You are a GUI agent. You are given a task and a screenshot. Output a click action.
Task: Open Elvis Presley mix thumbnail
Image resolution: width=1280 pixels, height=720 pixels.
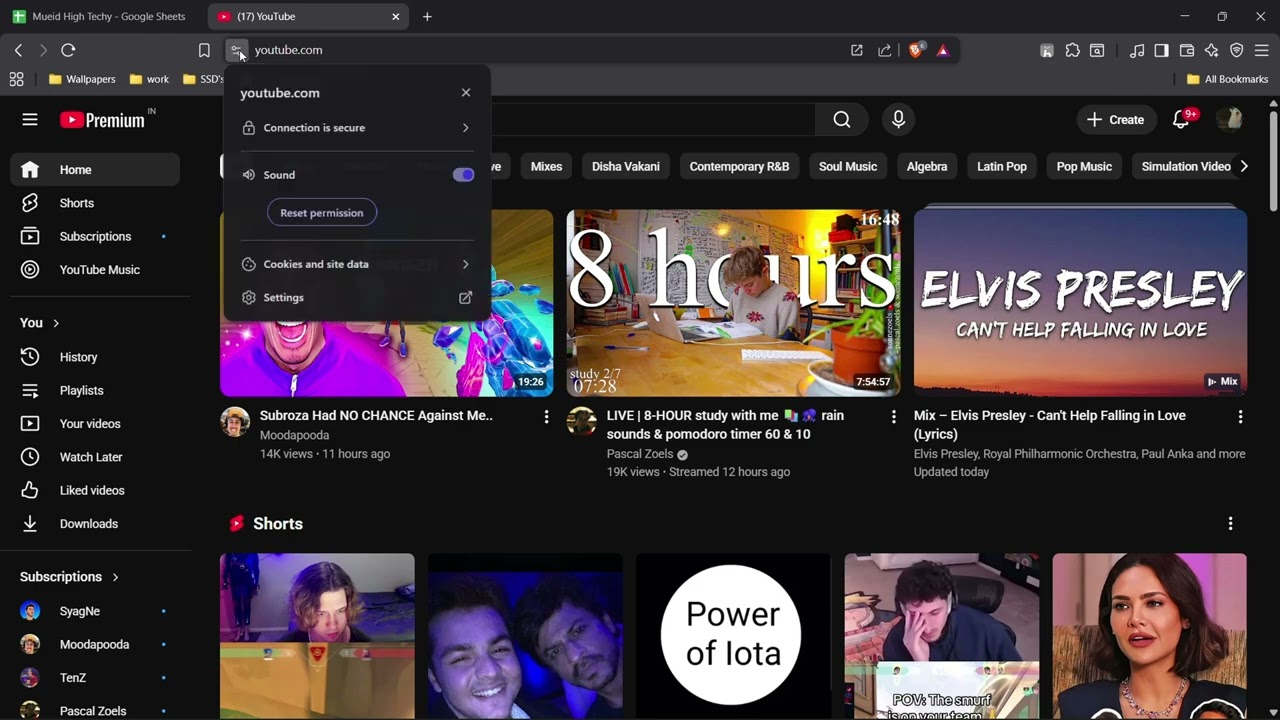1080,303
